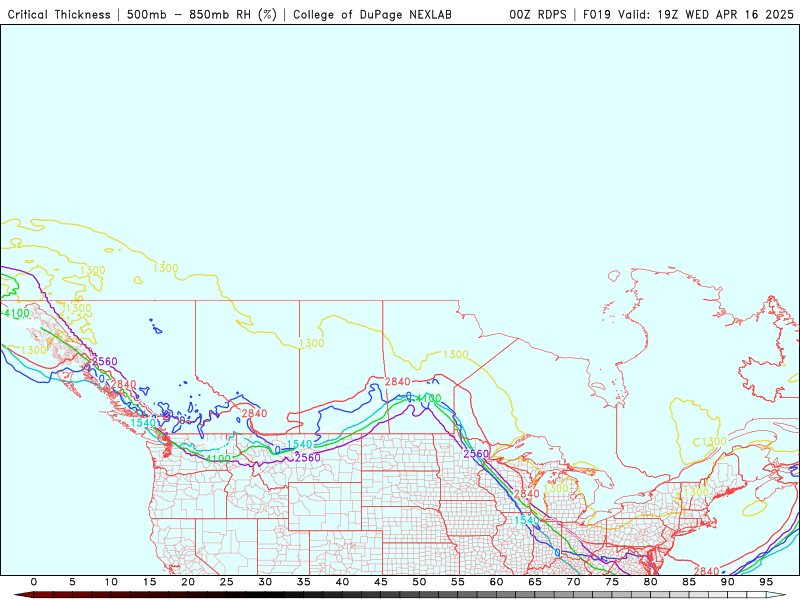800x600 pixels.
Task: Click the purple "2560" label near western Lake Superior
Action: [476, 454]
